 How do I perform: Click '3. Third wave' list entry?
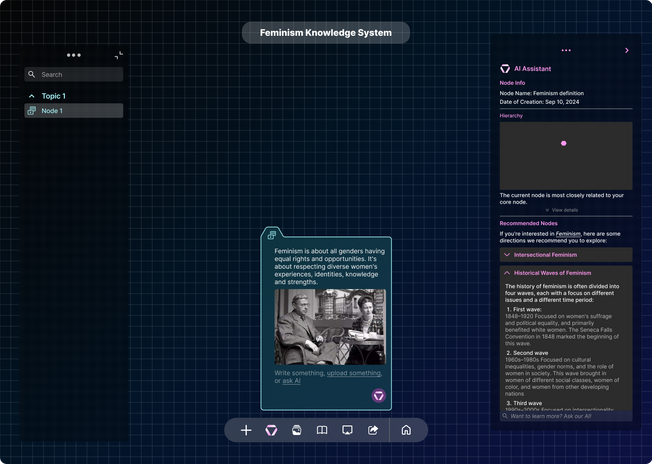[x=524, y=403]
